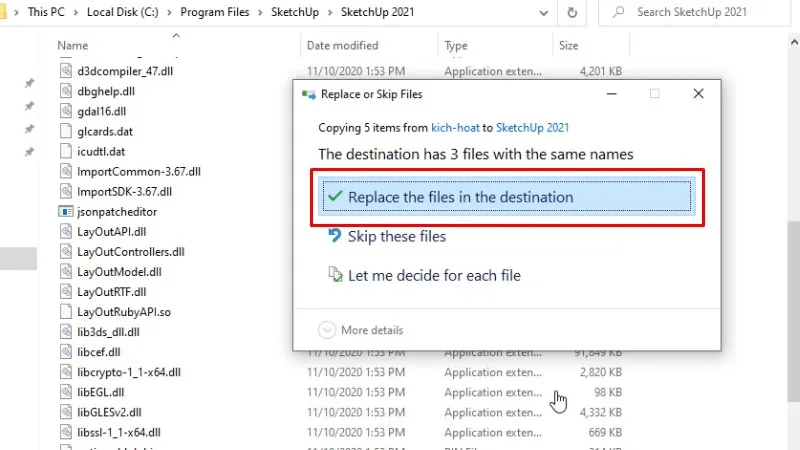Viewport: 800px width, 450px height.
Task: Click the refresh icon in address bar
Action: point(572,12)
